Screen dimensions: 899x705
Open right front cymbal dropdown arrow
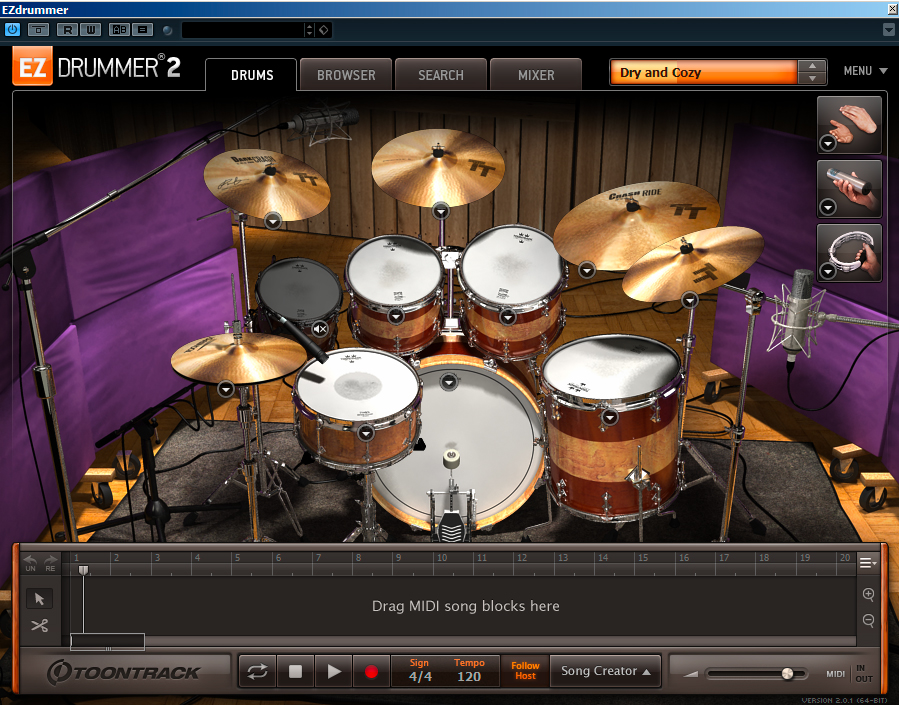(690, 299)
